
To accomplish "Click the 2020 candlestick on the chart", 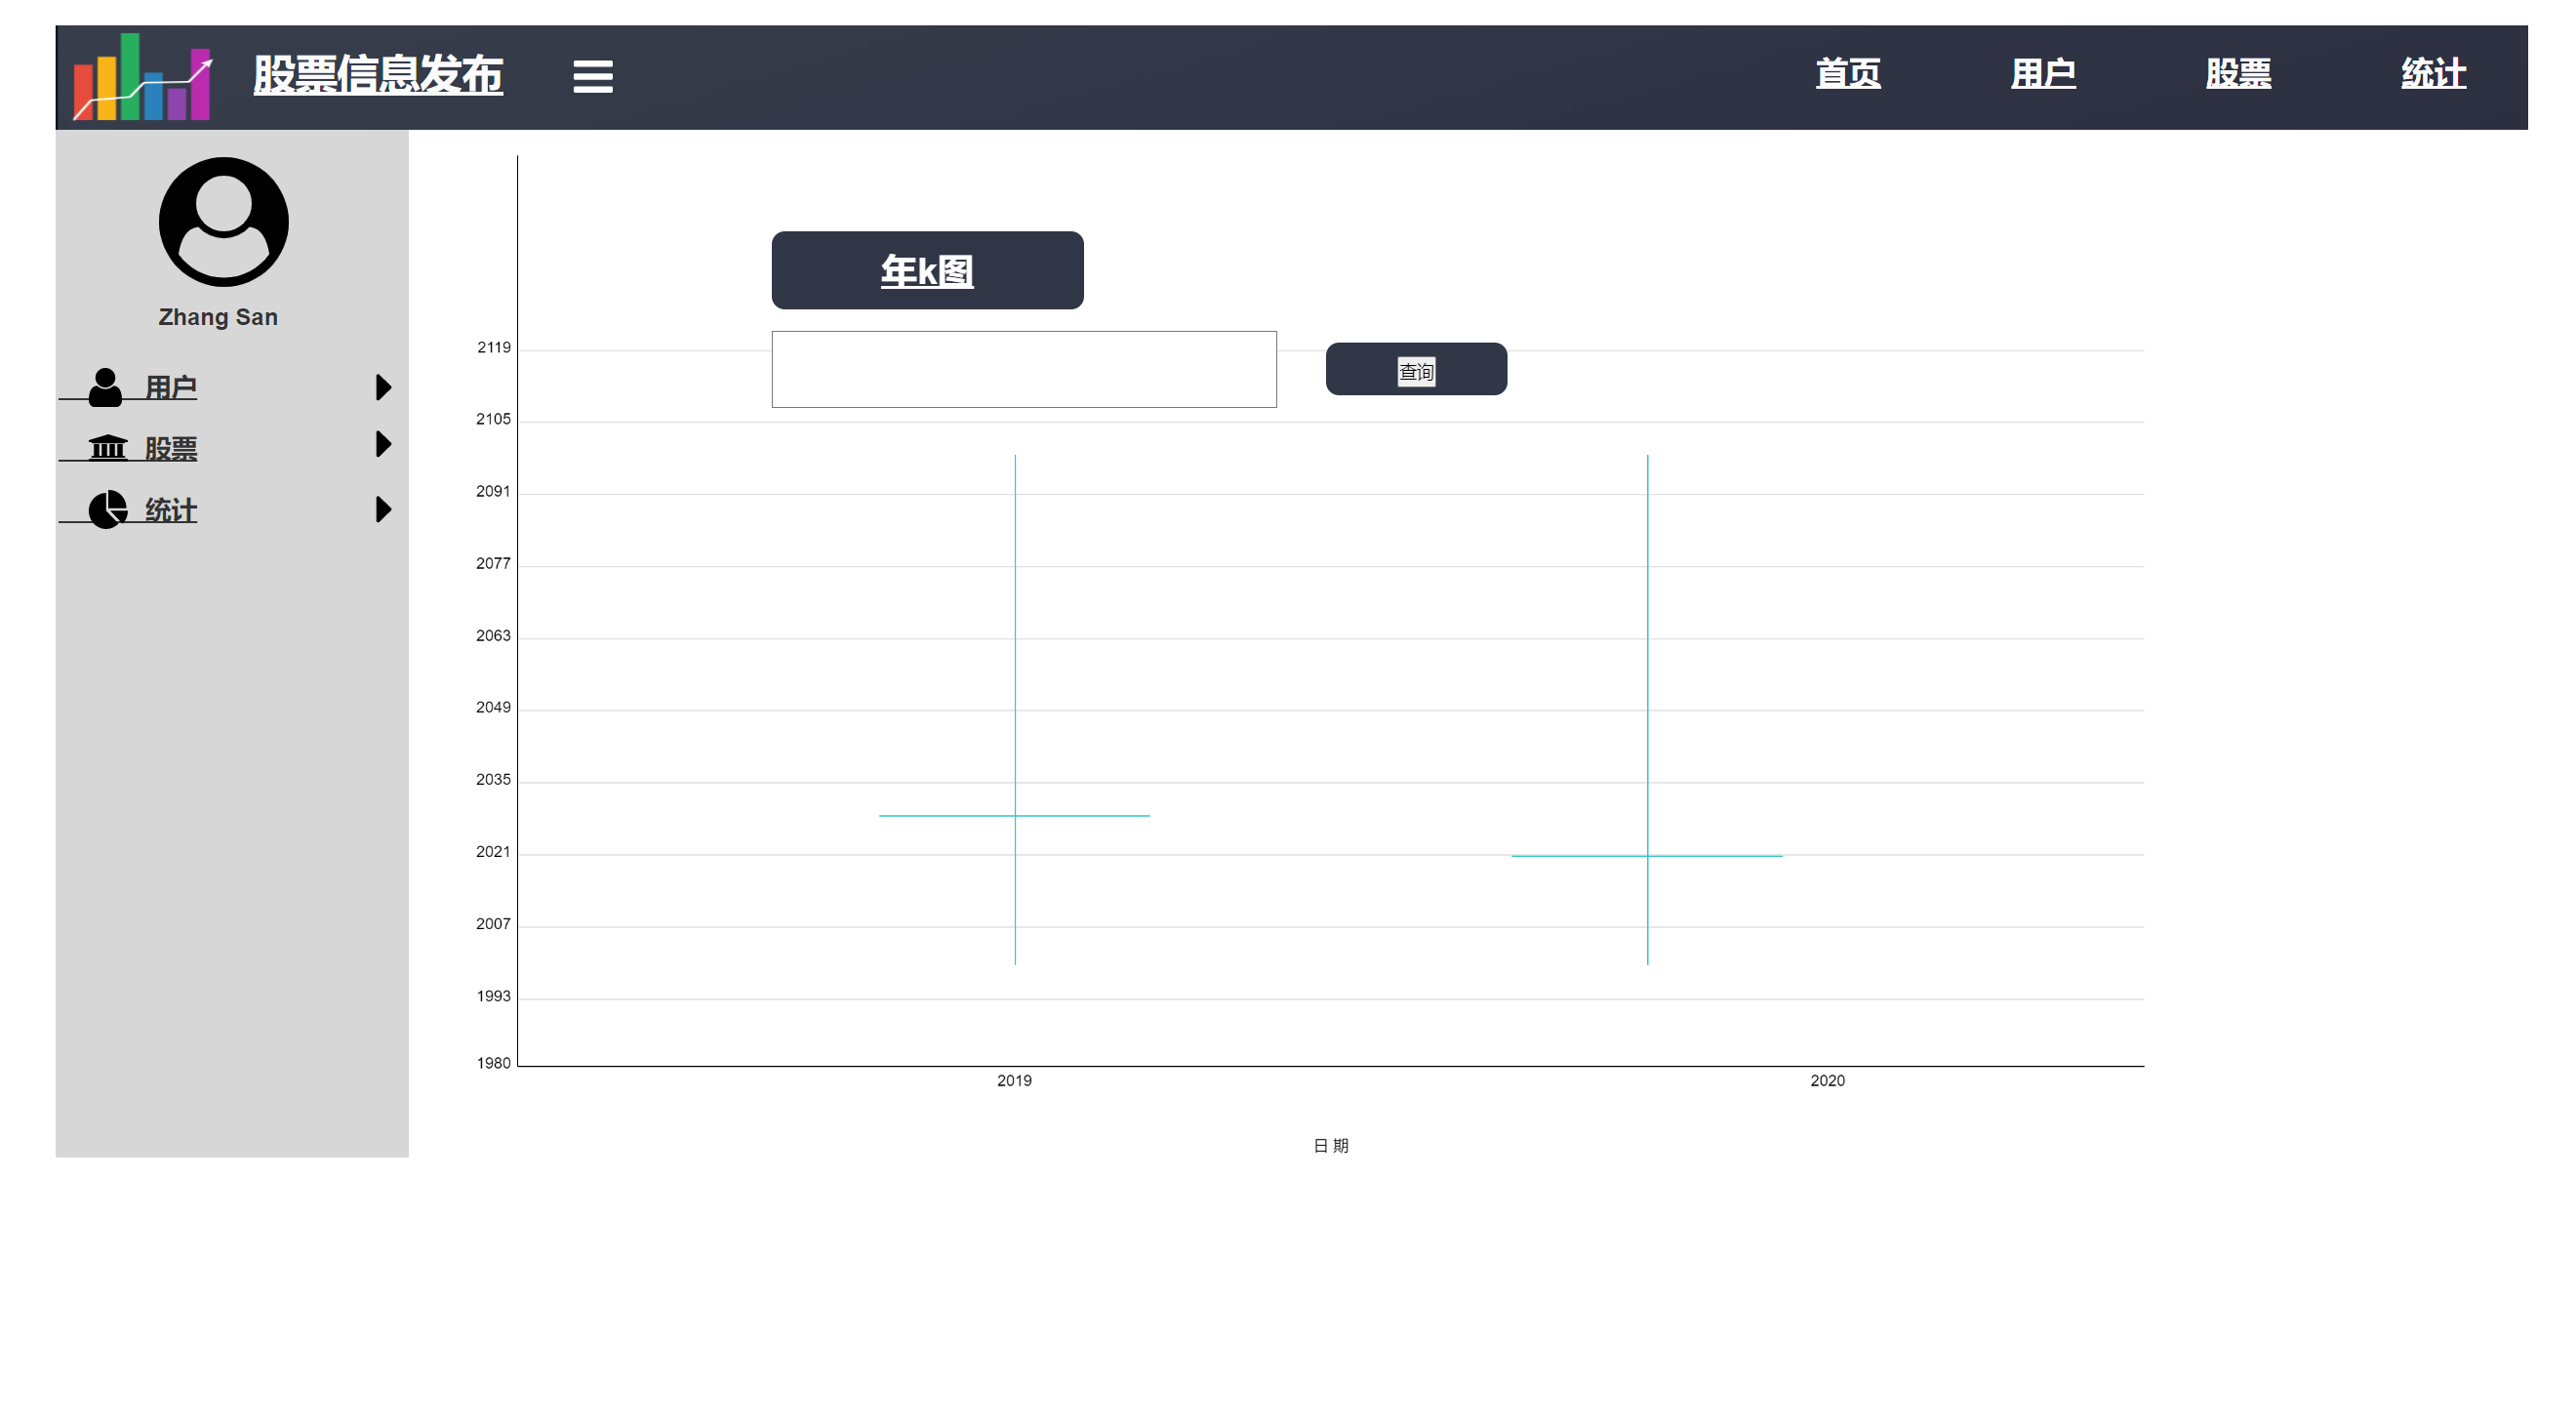I will [1646, 855].
